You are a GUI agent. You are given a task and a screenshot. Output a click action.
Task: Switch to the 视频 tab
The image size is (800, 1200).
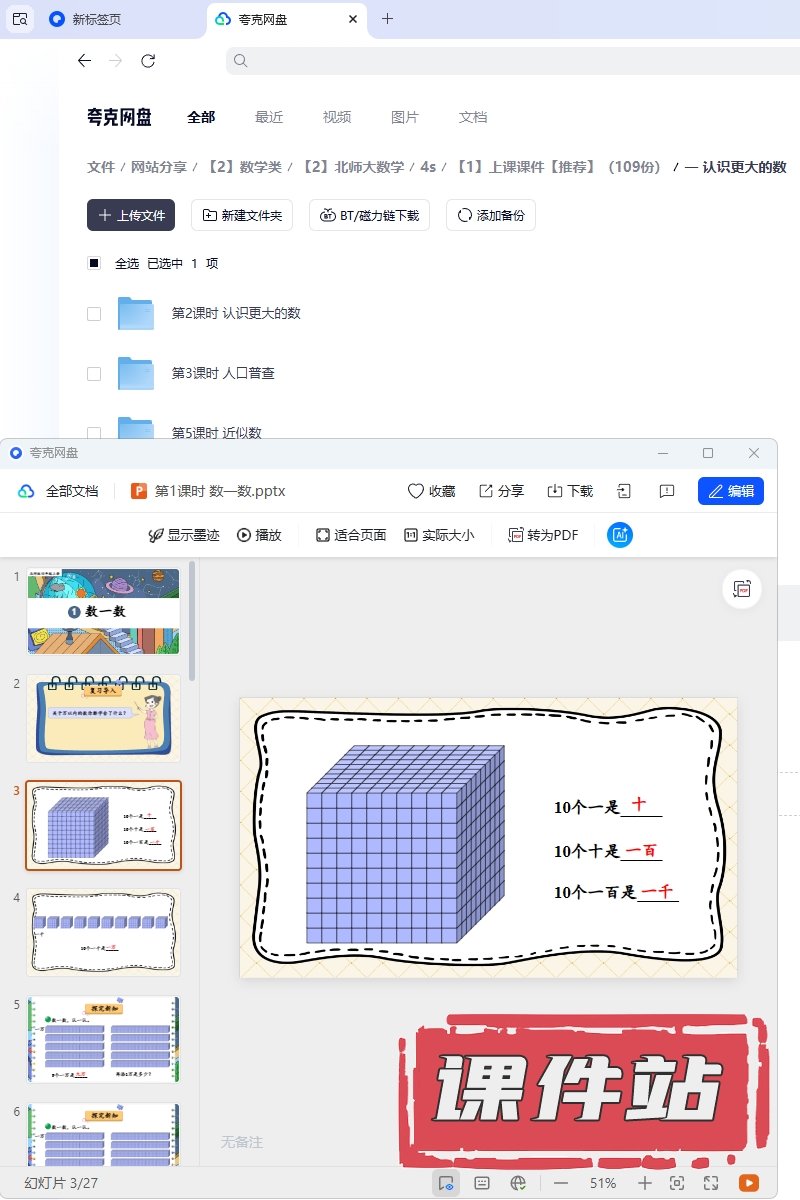pos(337,117)
